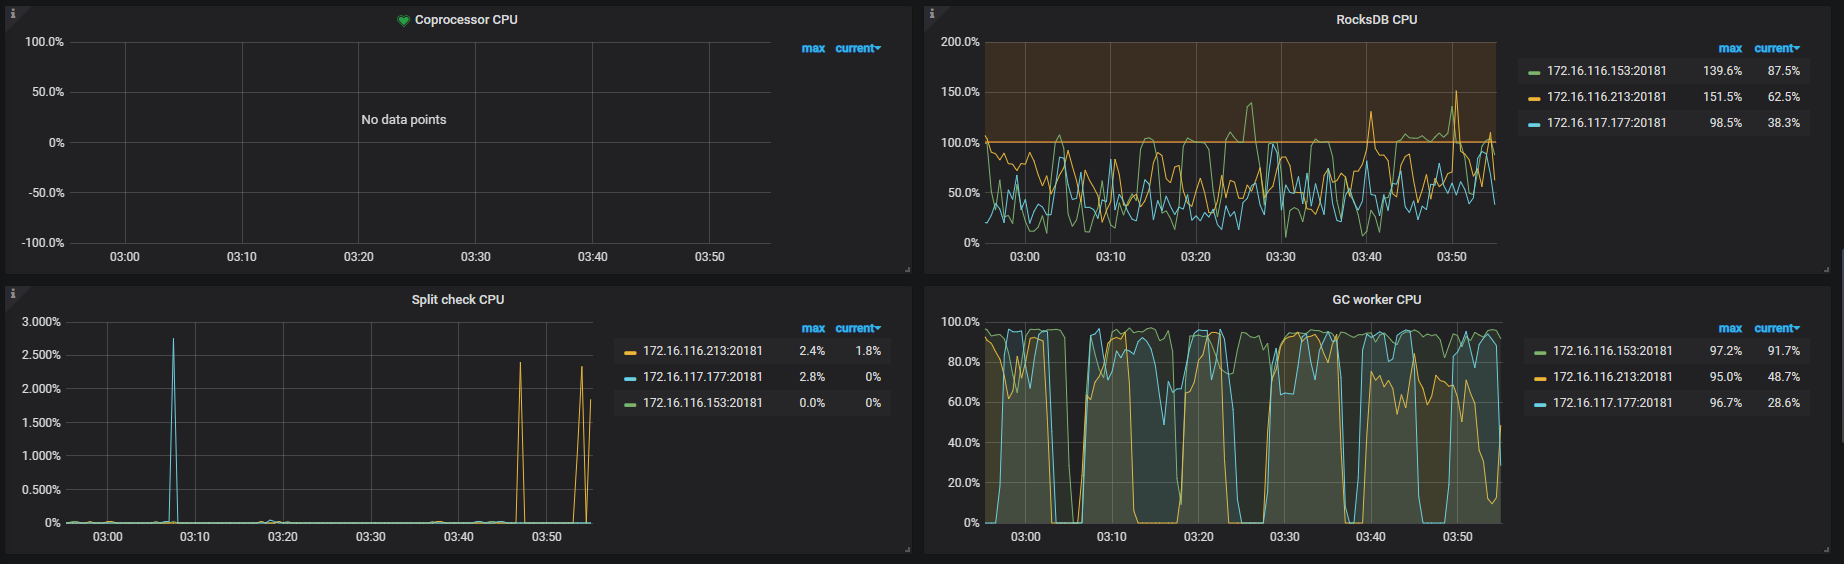Click the info icon on RocksDB CPU panel
Viewport: 1844px width, 564px height.
tap(932, 14)
